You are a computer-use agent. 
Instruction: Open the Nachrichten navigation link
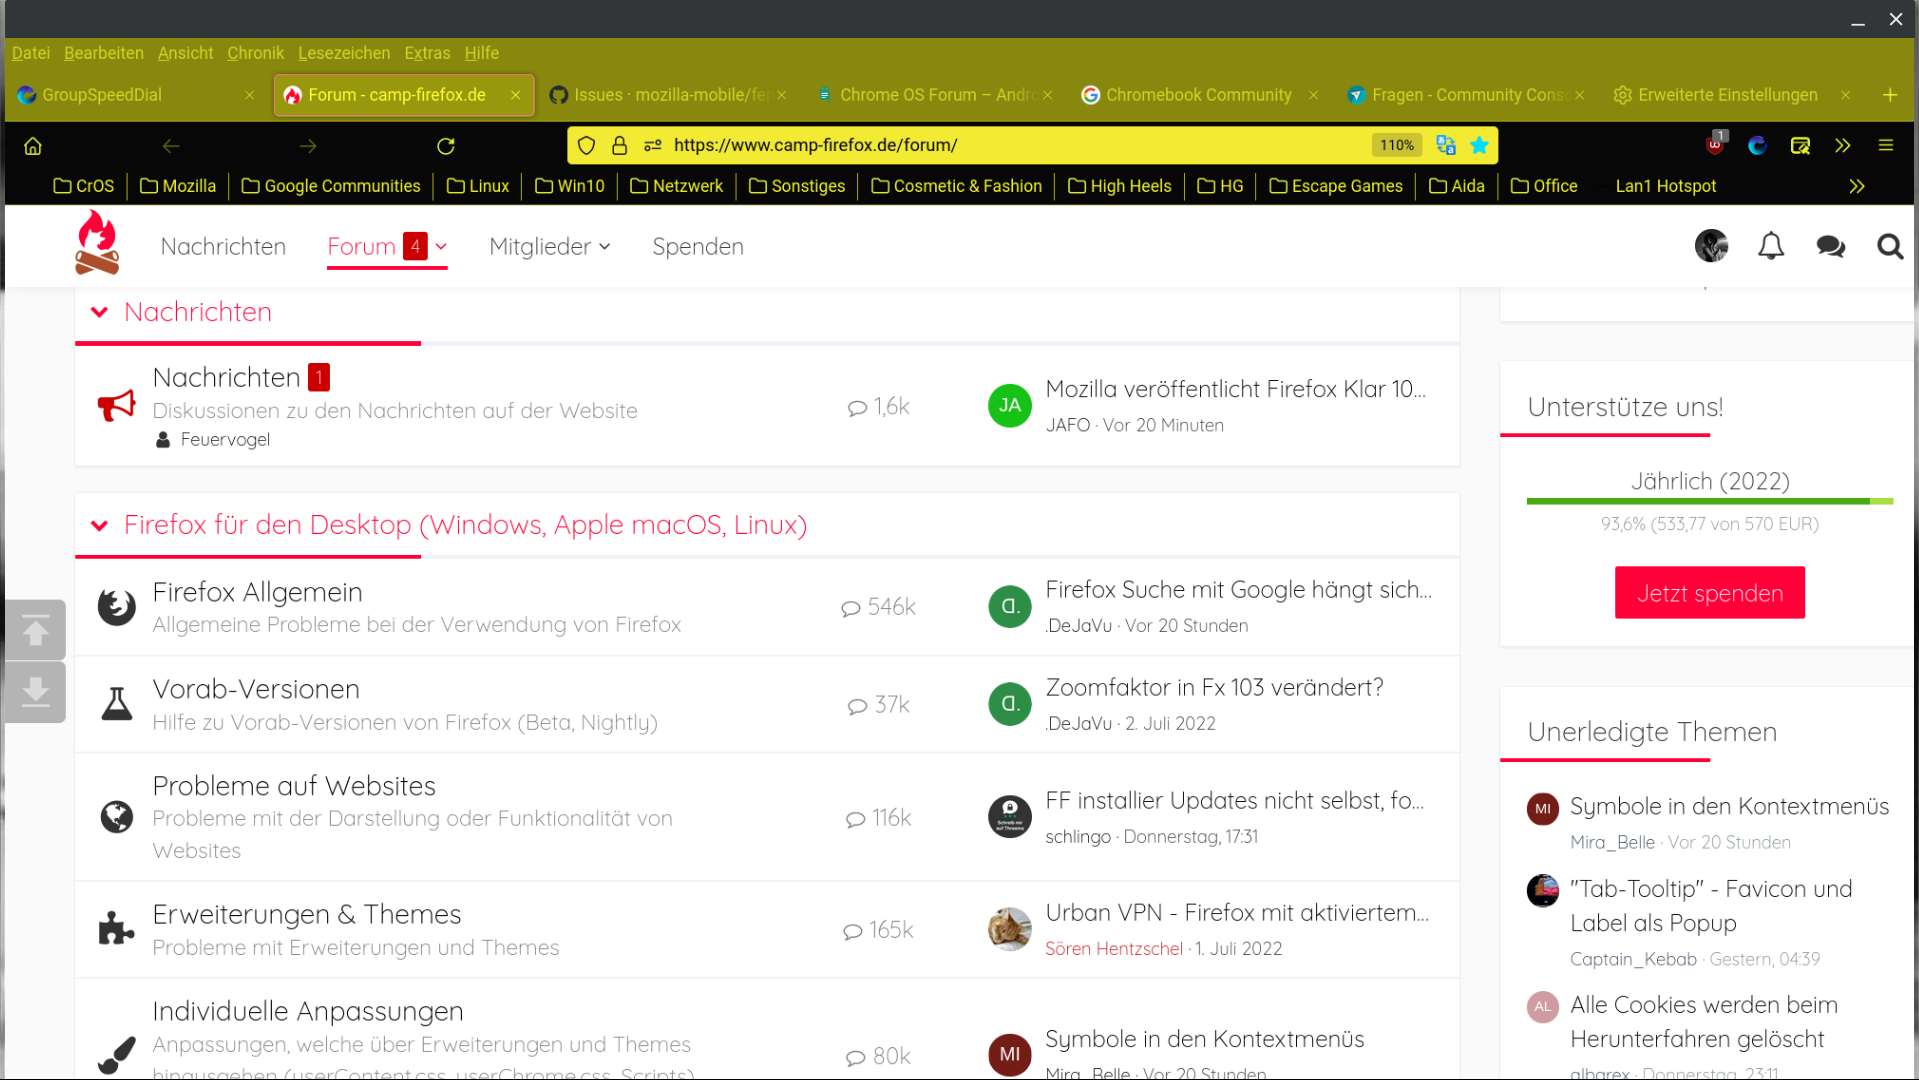(223, 247)
